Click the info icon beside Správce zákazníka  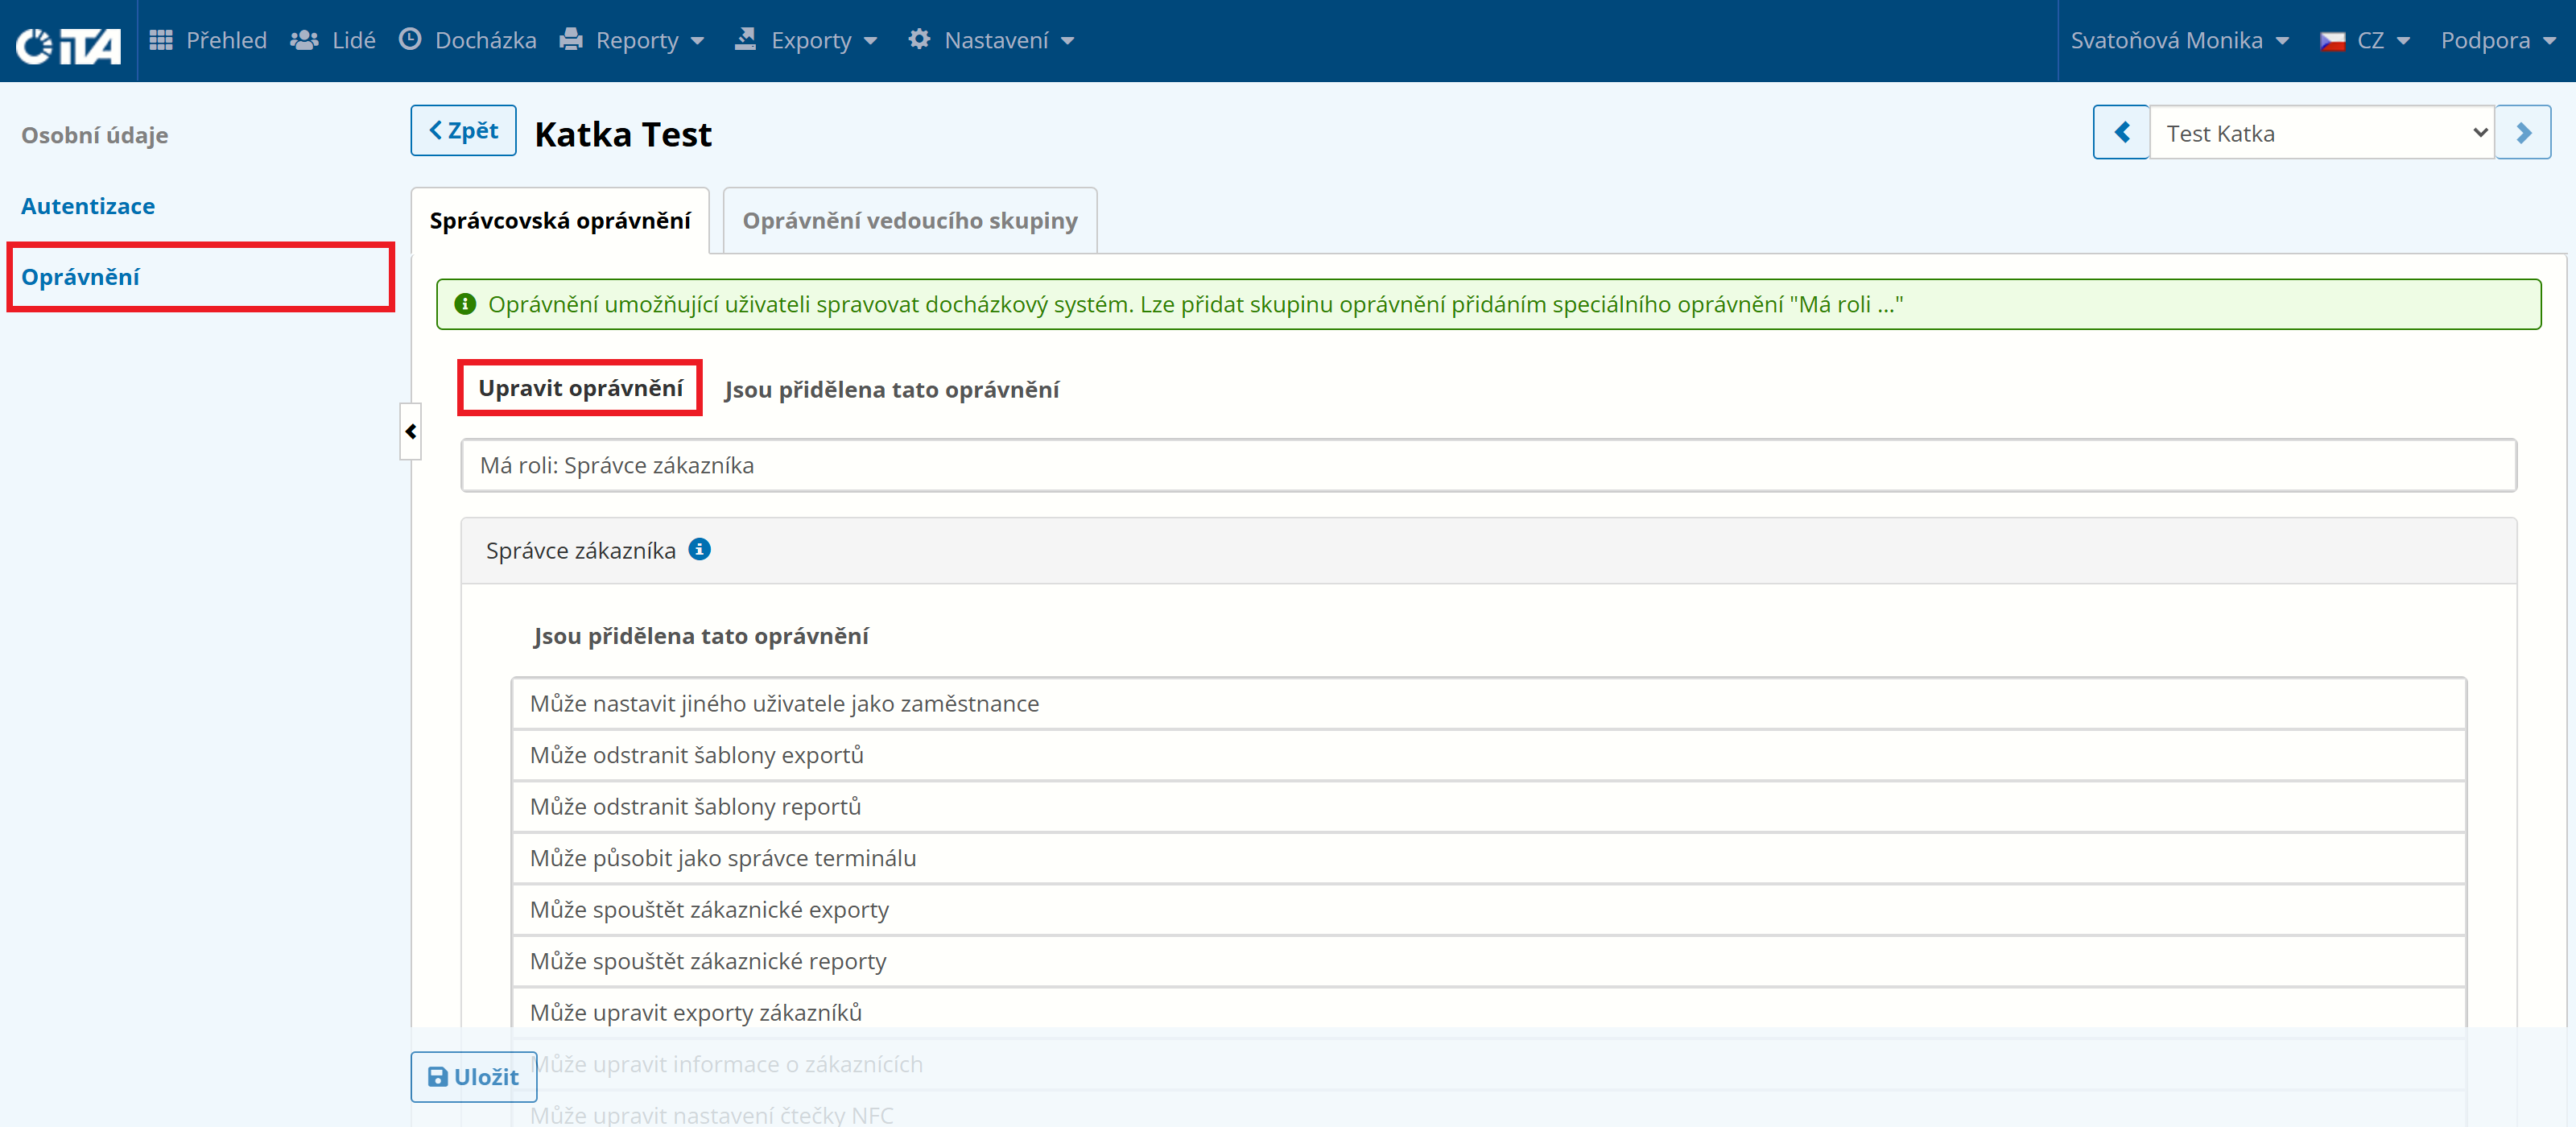pos(700,549)
